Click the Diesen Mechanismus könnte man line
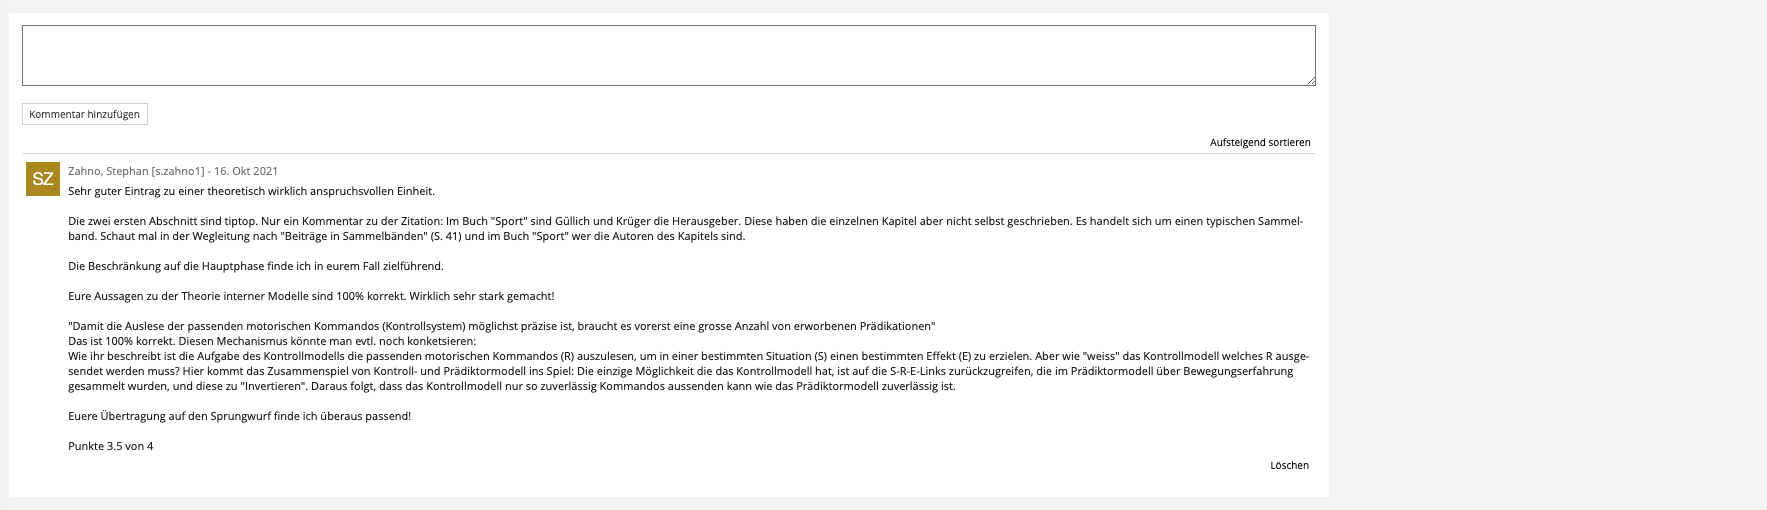This screenshot has width=1767, height=510. tap(272, 341)
